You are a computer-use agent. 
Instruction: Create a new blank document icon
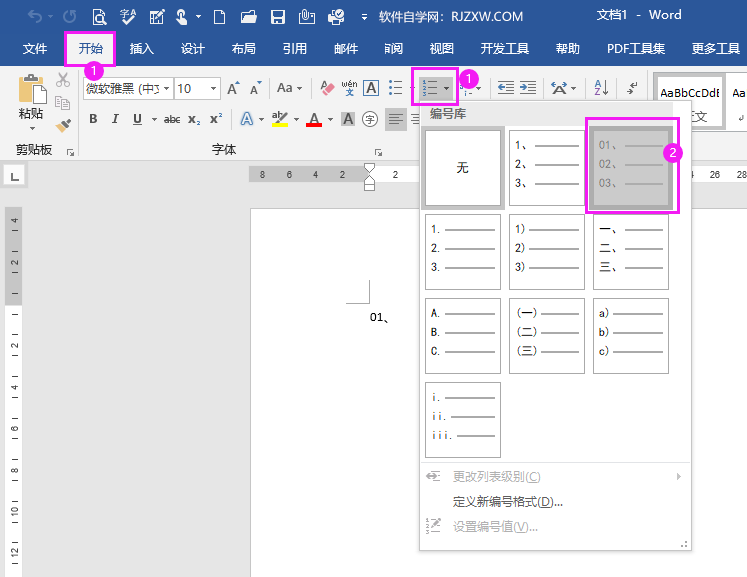tap(219, 17)
